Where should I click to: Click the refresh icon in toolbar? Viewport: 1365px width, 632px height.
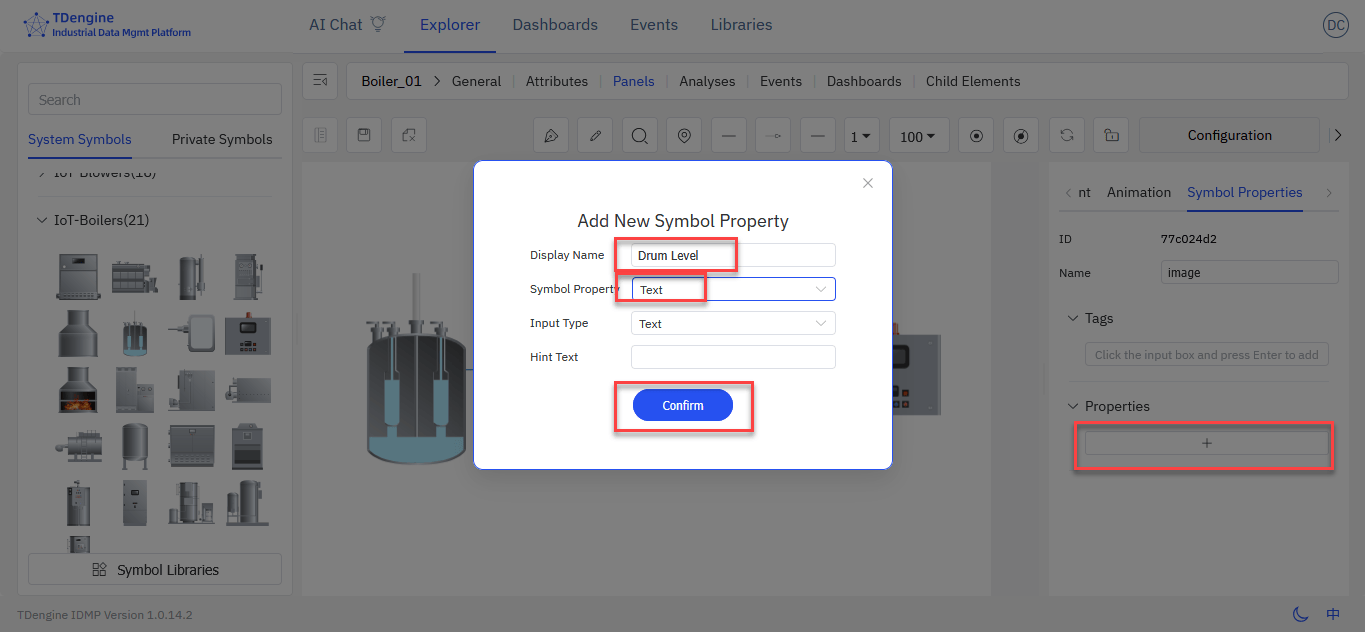pos(1067,136)
